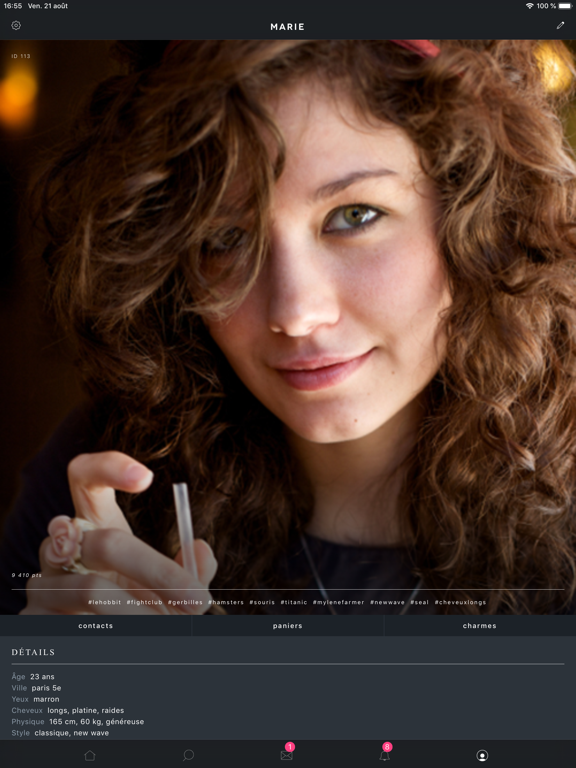
Task: Tap the #fightclub hashtag
Action: point(144,602)
